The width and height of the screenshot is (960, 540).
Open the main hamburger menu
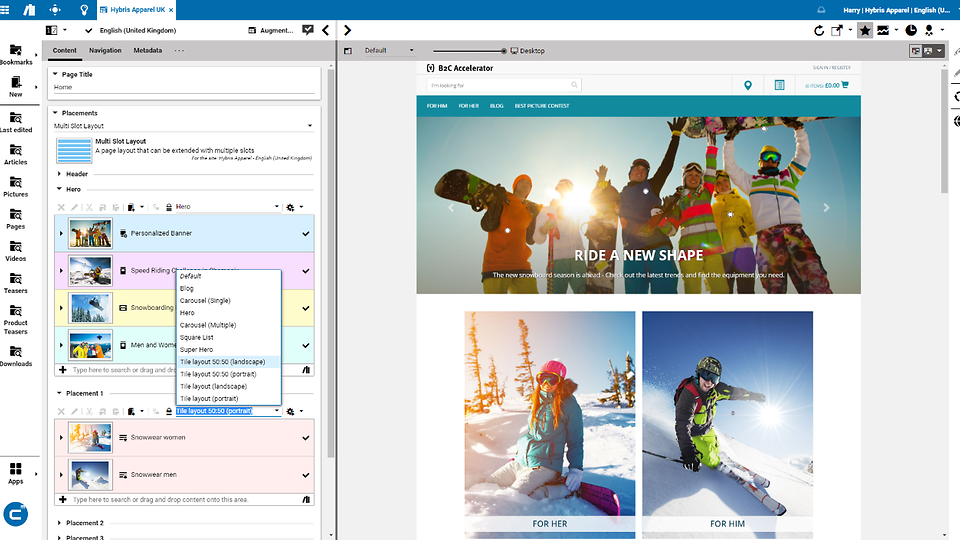[x=5, y=10]
